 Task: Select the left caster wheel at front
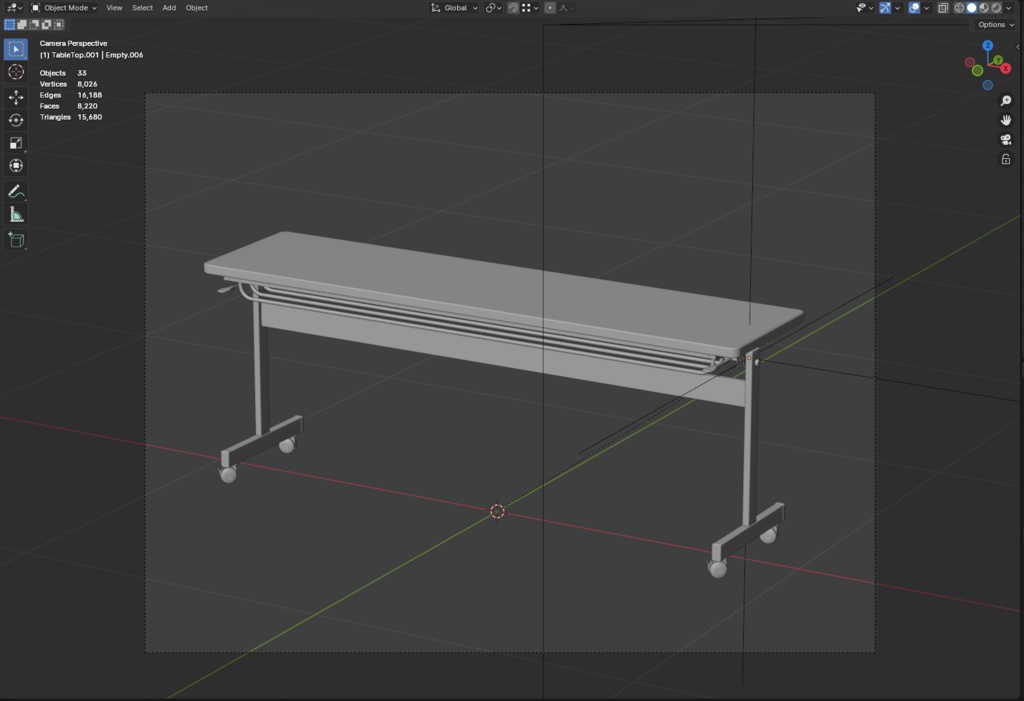point(228,474)
